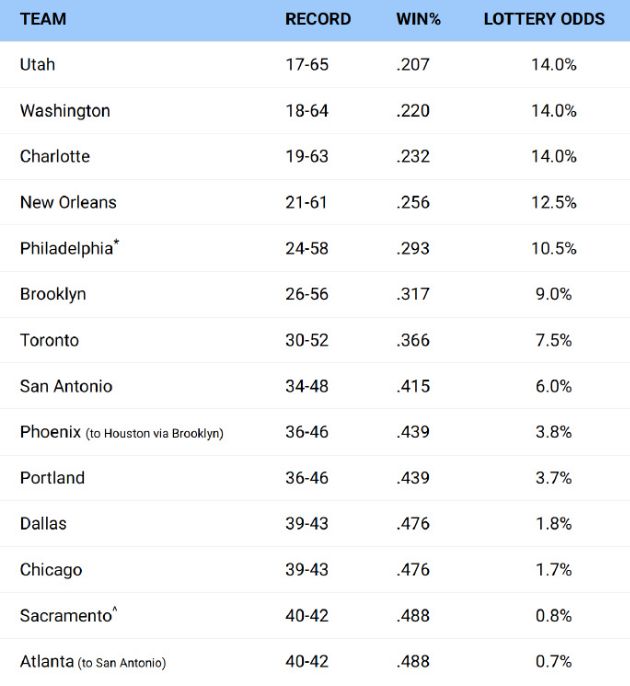Viewport: 630px width, 686px height.
Task: Select the Chicago team name
Action: (x=51, y=570)
